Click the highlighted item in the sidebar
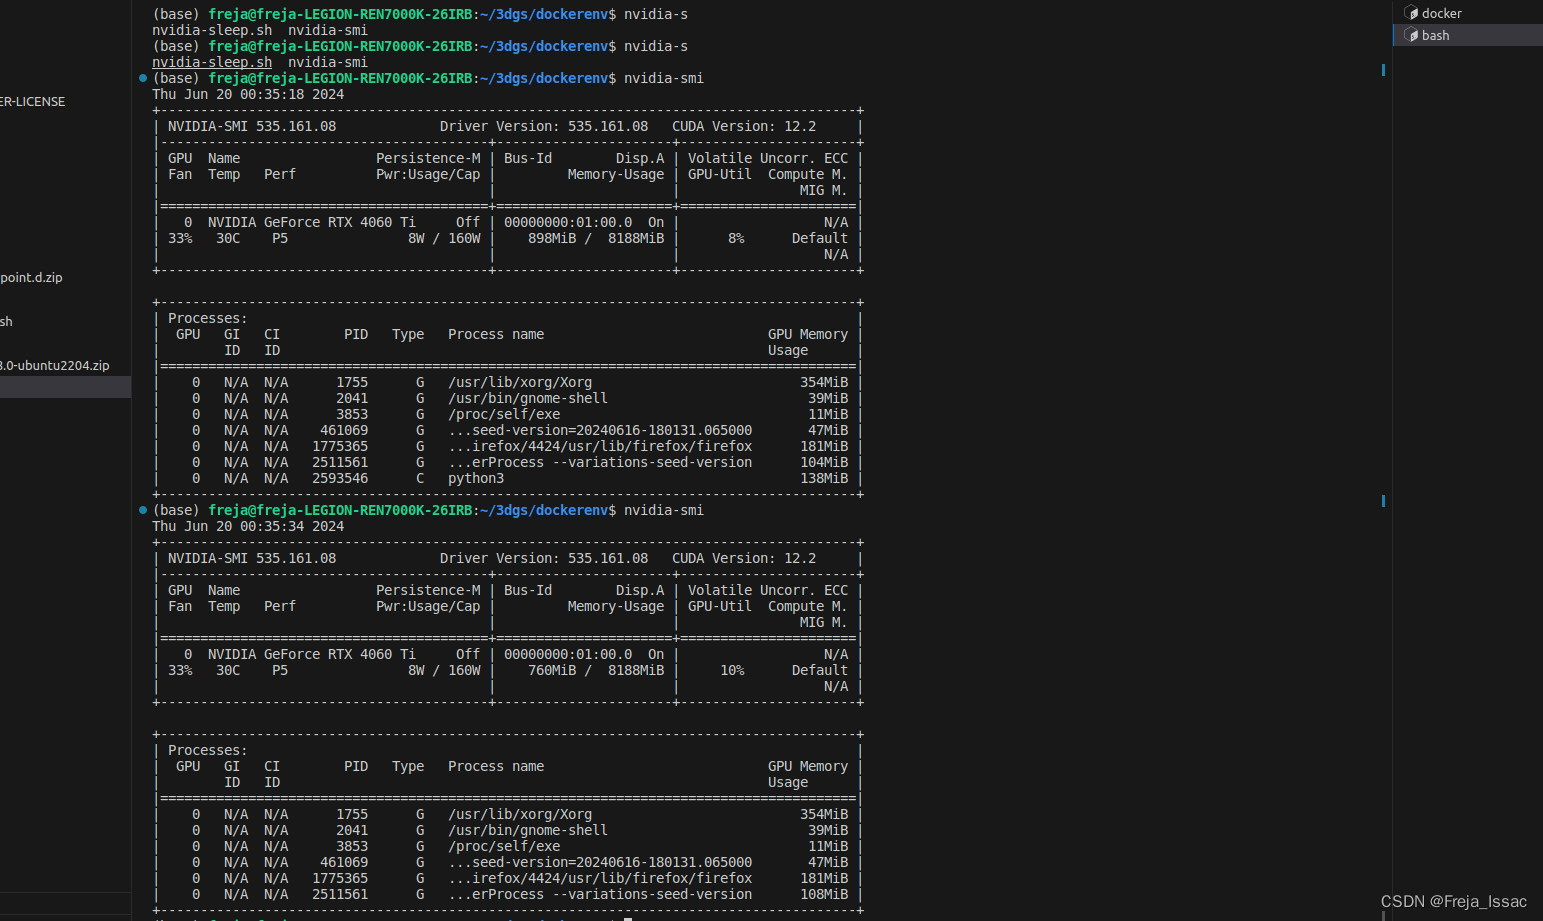Viewport: 1543px width, 921px height. point(65,386)
